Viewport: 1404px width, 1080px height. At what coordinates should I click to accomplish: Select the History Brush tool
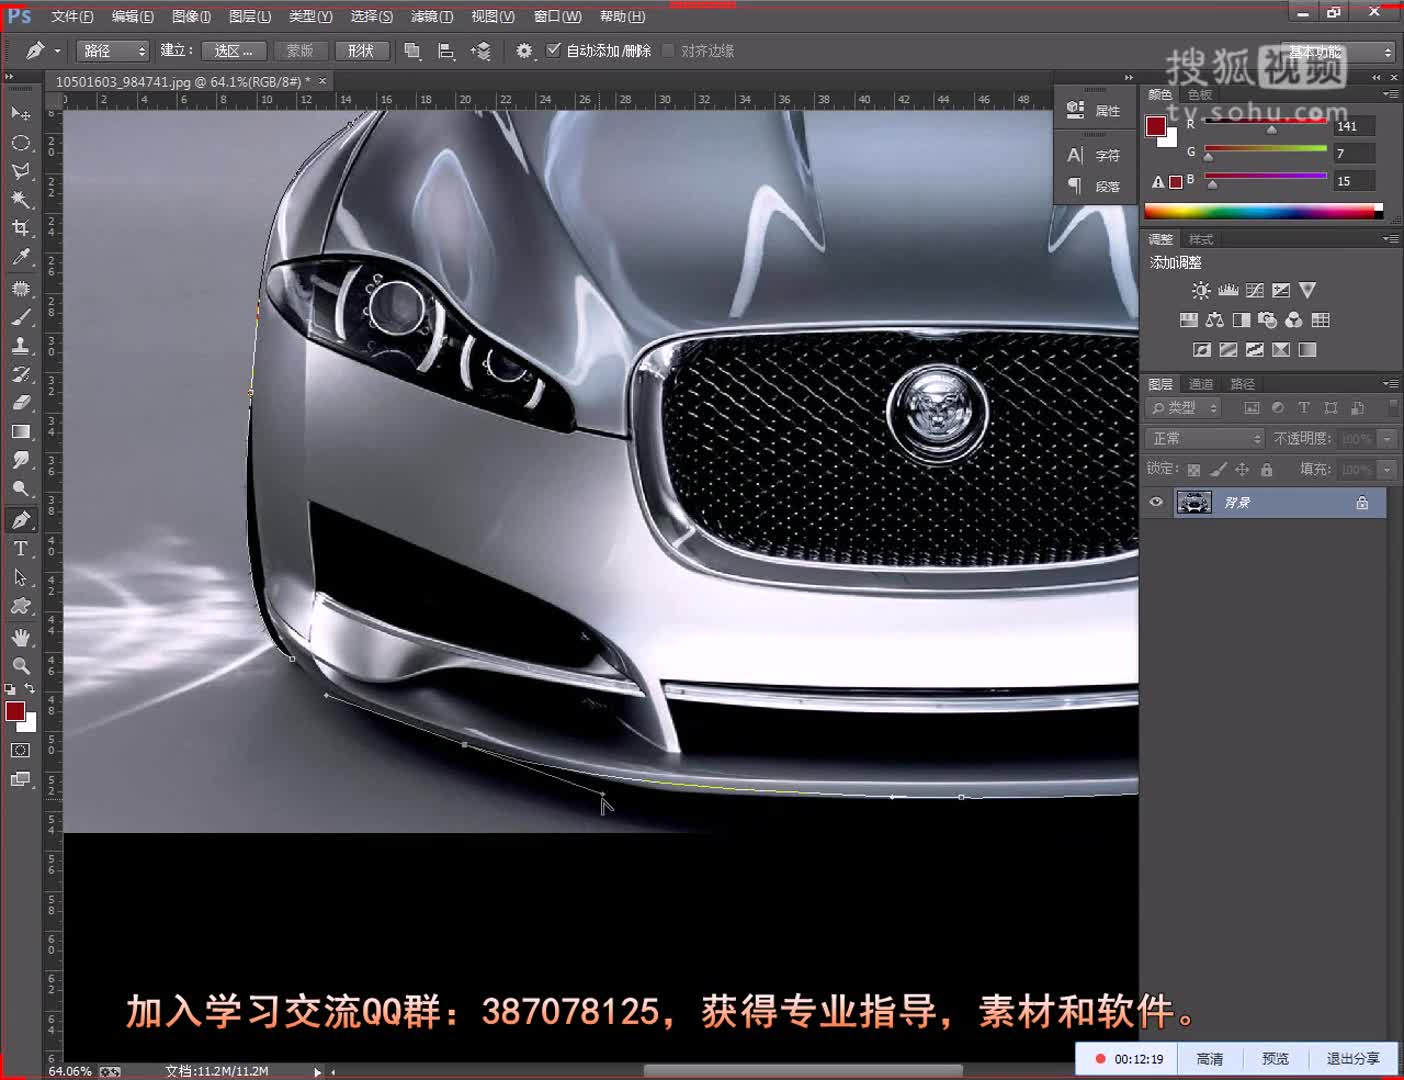[20, 375]
